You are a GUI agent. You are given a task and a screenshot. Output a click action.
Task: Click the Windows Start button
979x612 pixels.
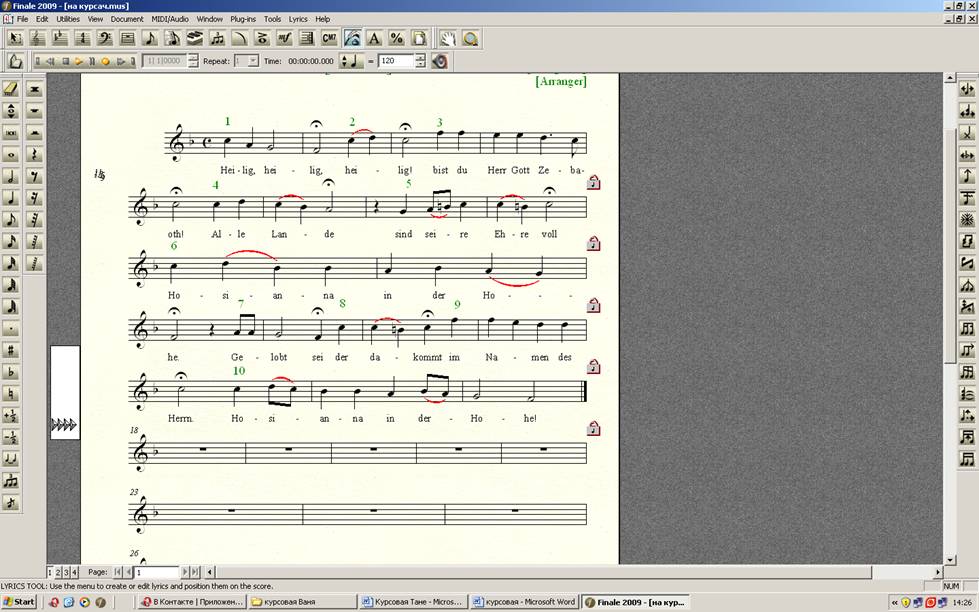pos(19,602)
